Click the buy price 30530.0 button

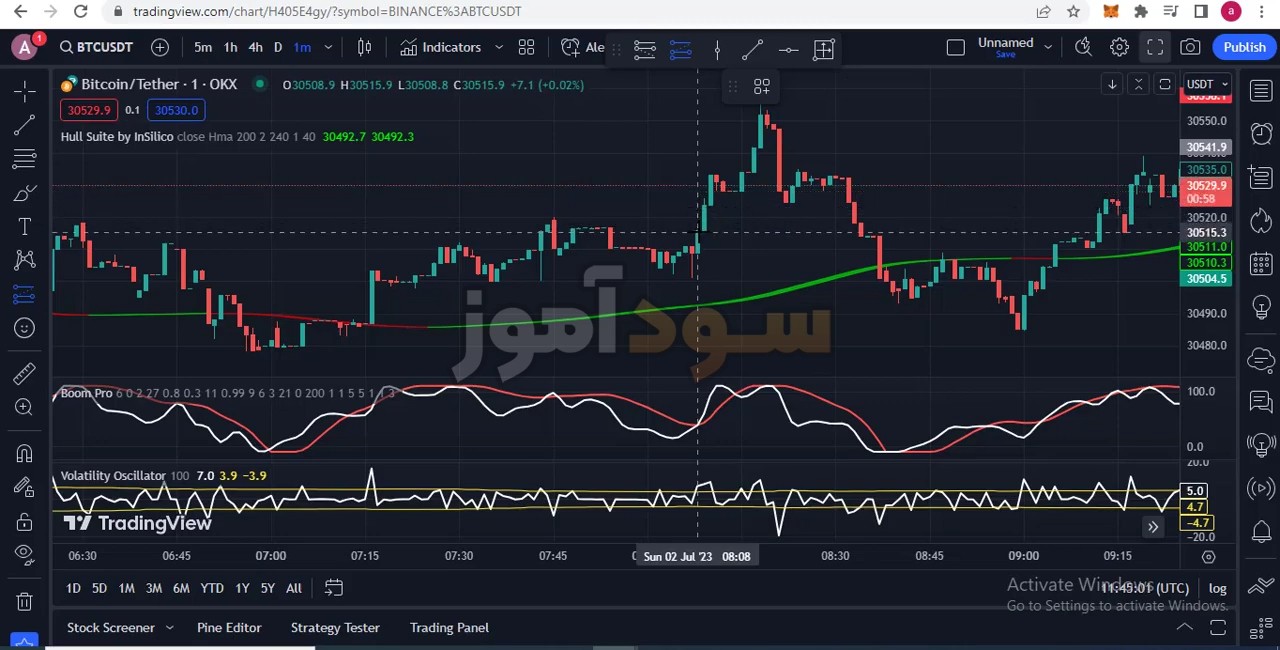(176, 110)
